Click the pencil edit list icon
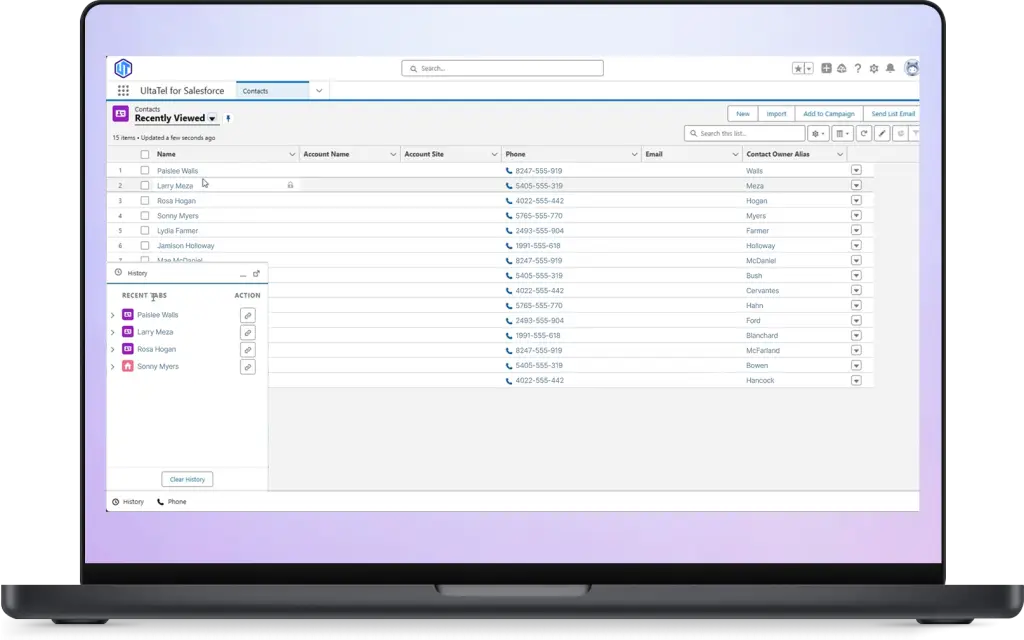This screenshot has height=640, width=1024. (882, 133)
